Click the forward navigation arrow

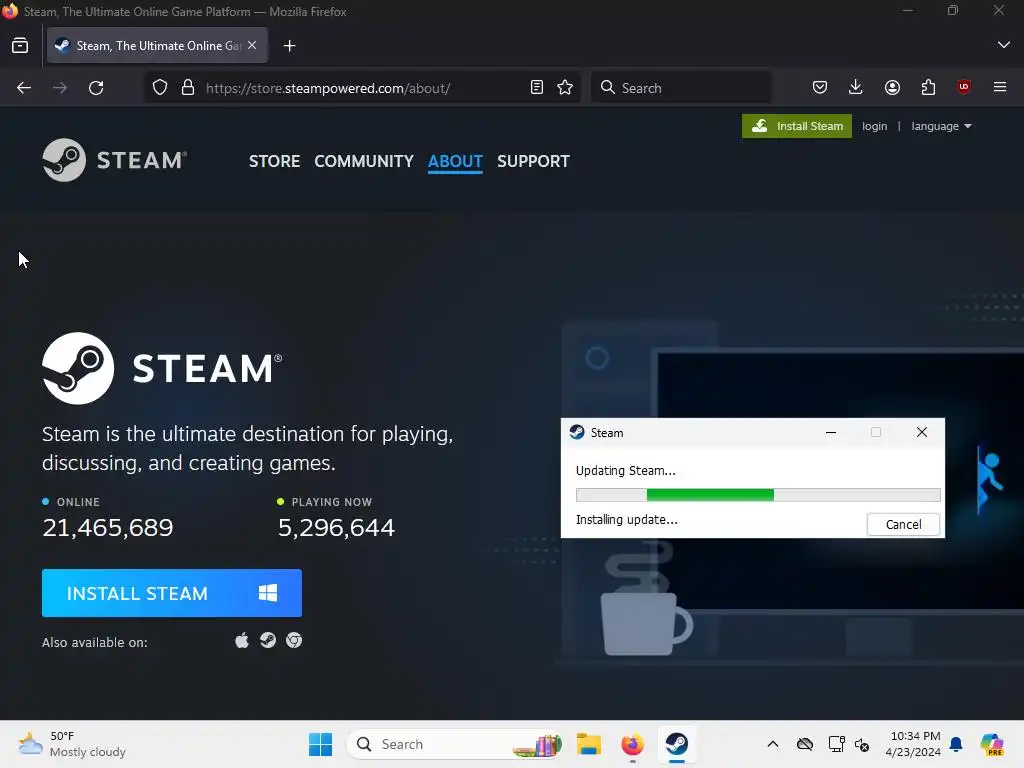pos(60,88)
